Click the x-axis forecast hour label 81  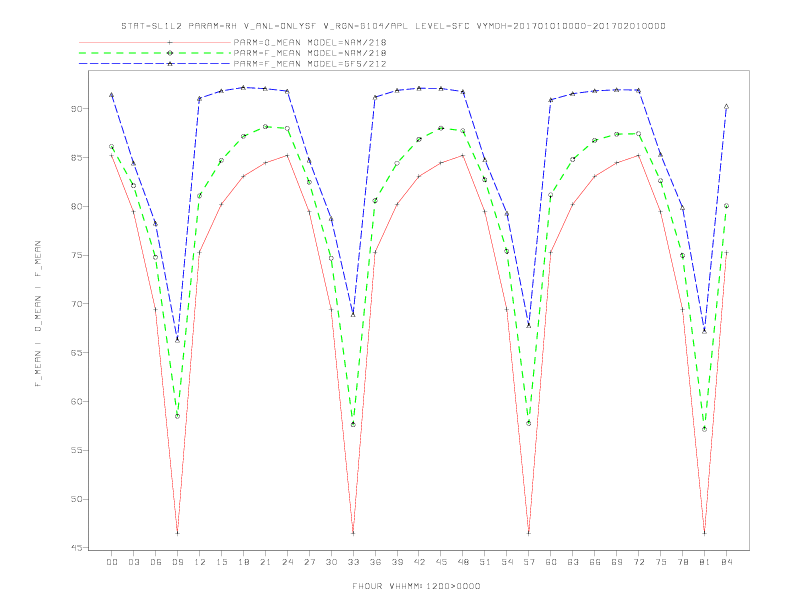(x=704, y=562)
